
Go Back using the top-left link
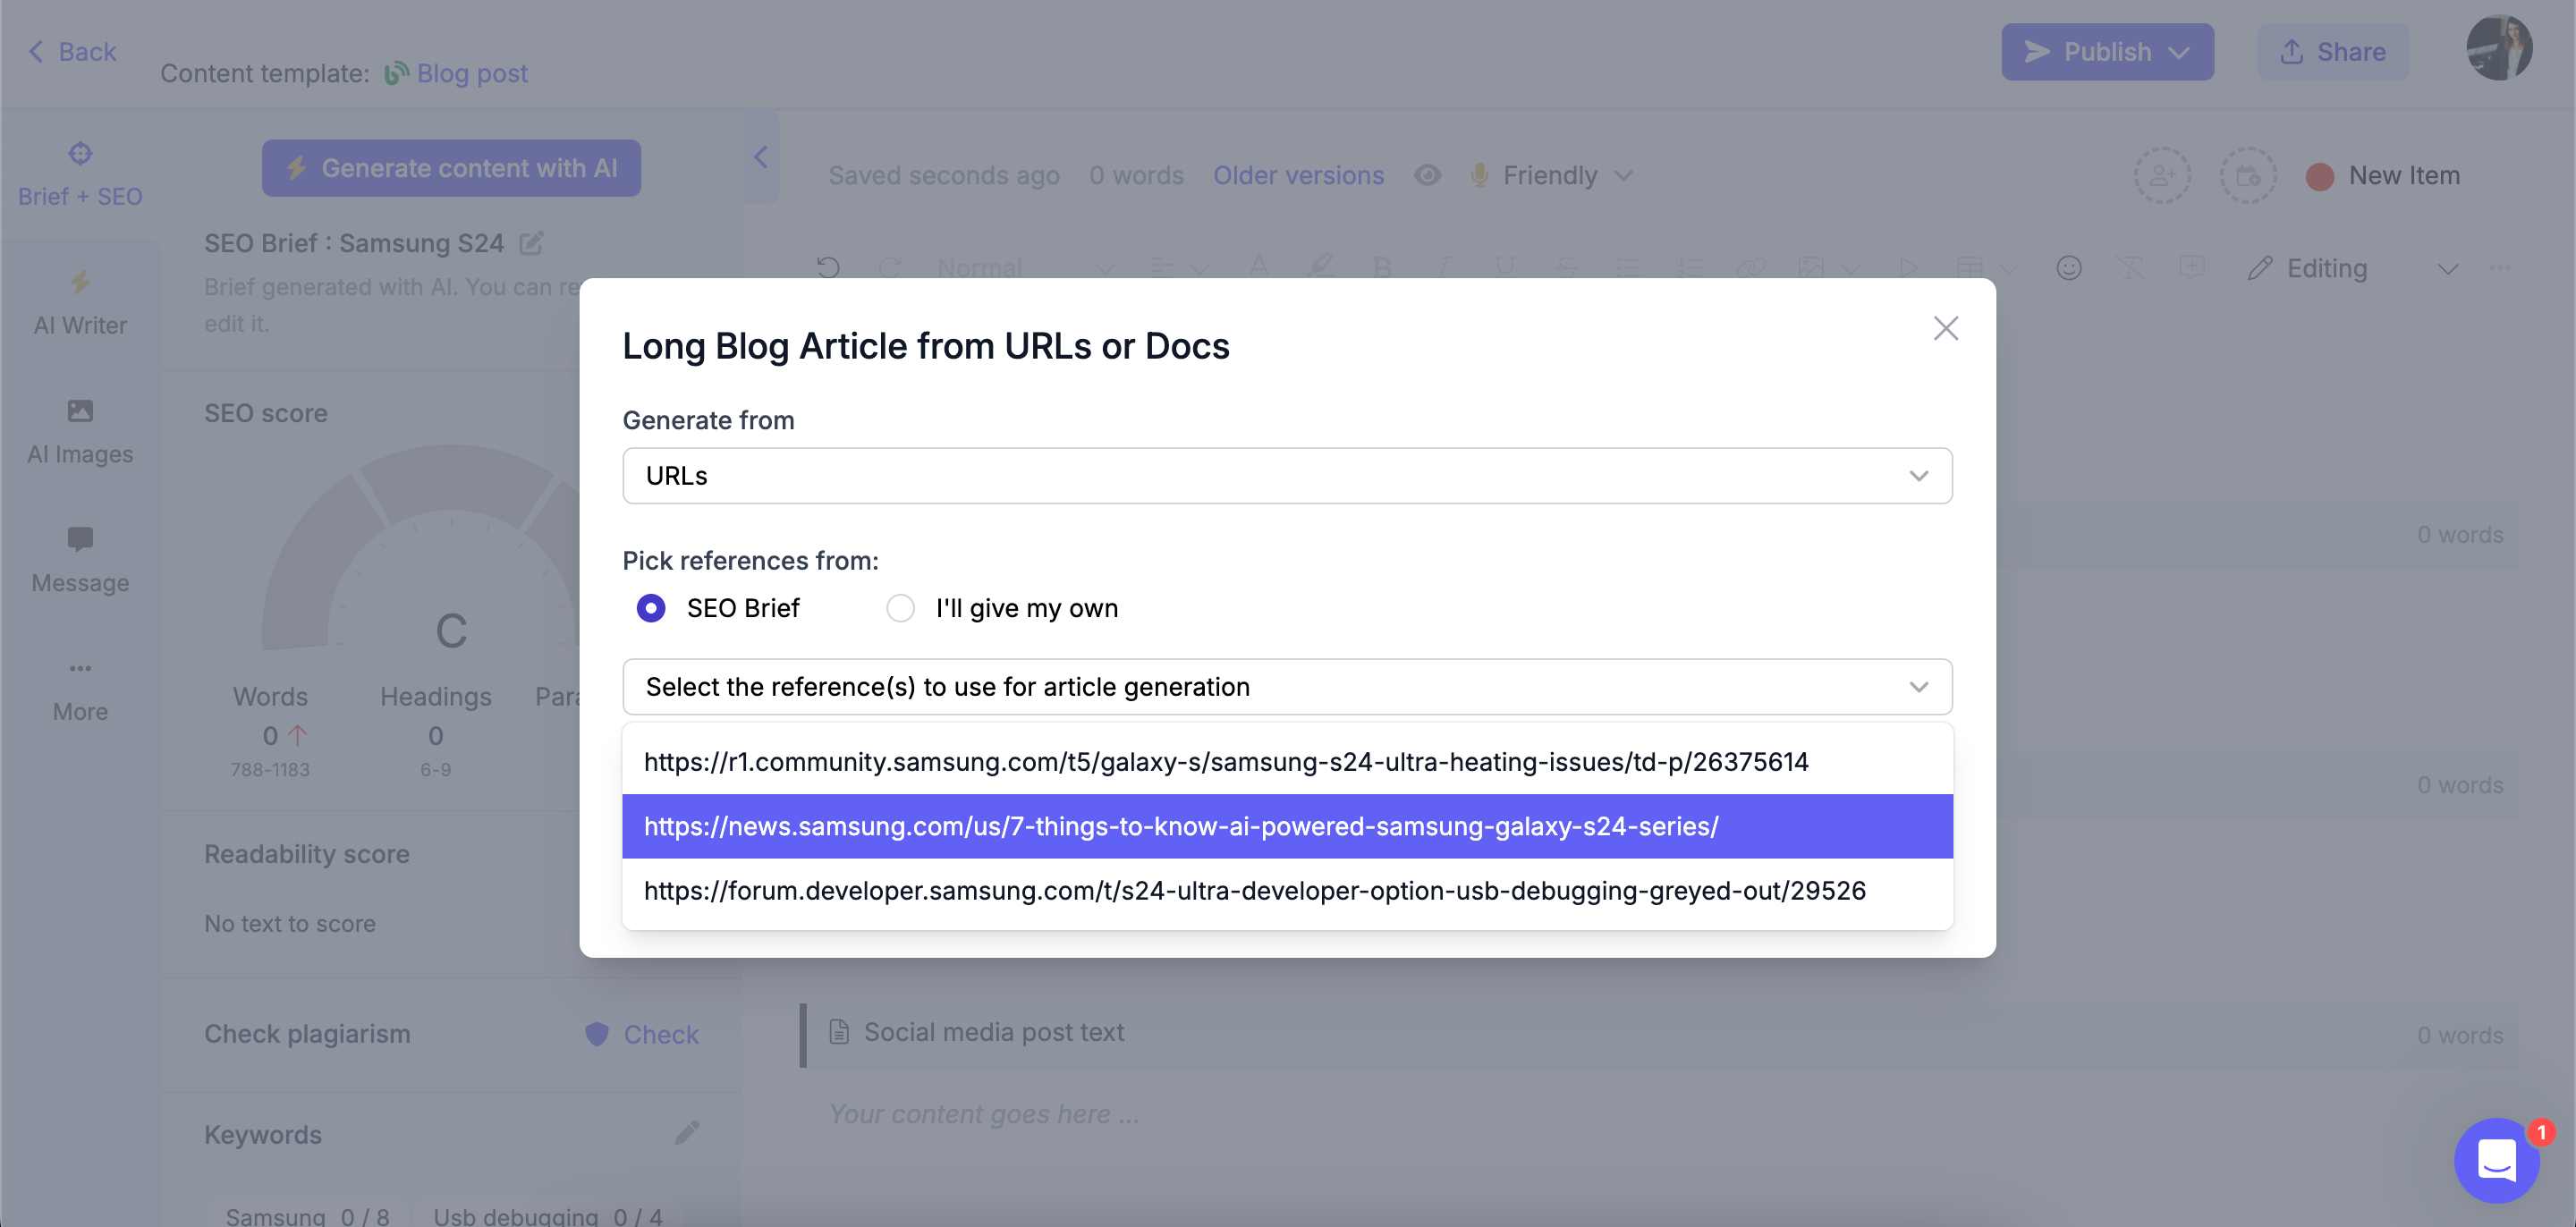pyautogui.click(x=72, y=51)
